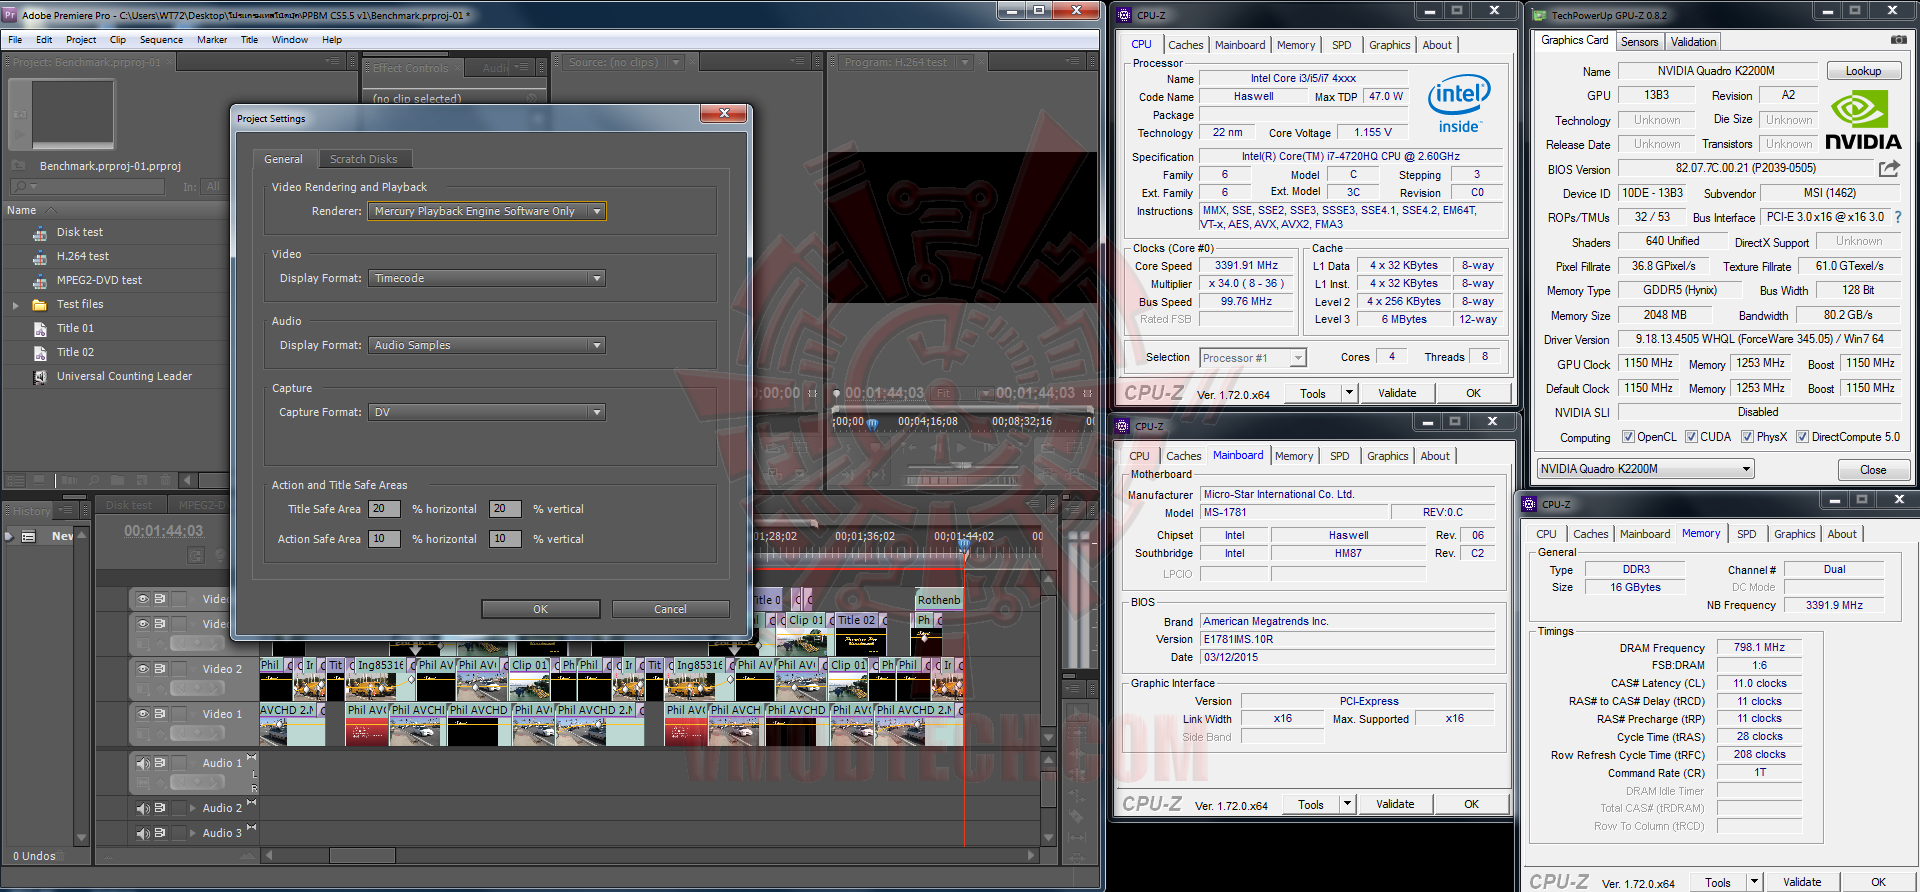Viewport: 1920px width, 892px height.
Task: Click the Universal Counting Leader item icon
Action: (x=40, y=377)
